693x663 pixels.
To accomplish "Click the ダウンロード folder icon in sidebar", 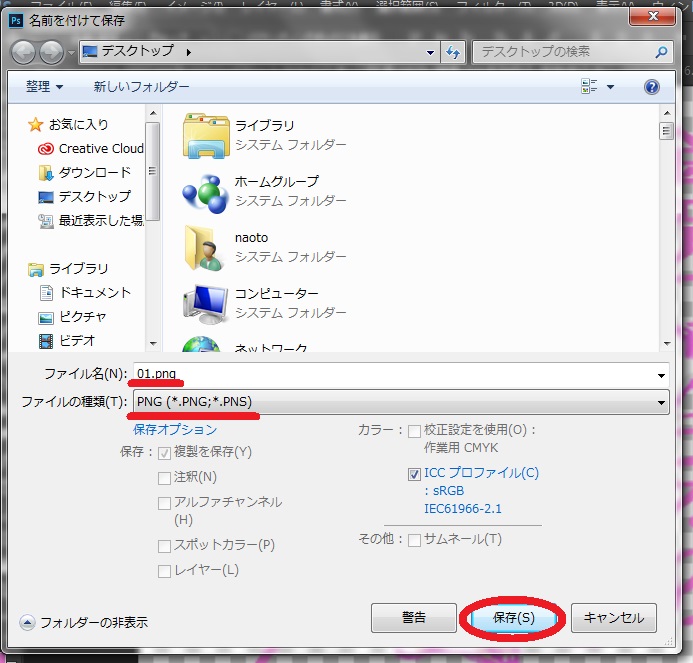I will click(x=46, y=173).
